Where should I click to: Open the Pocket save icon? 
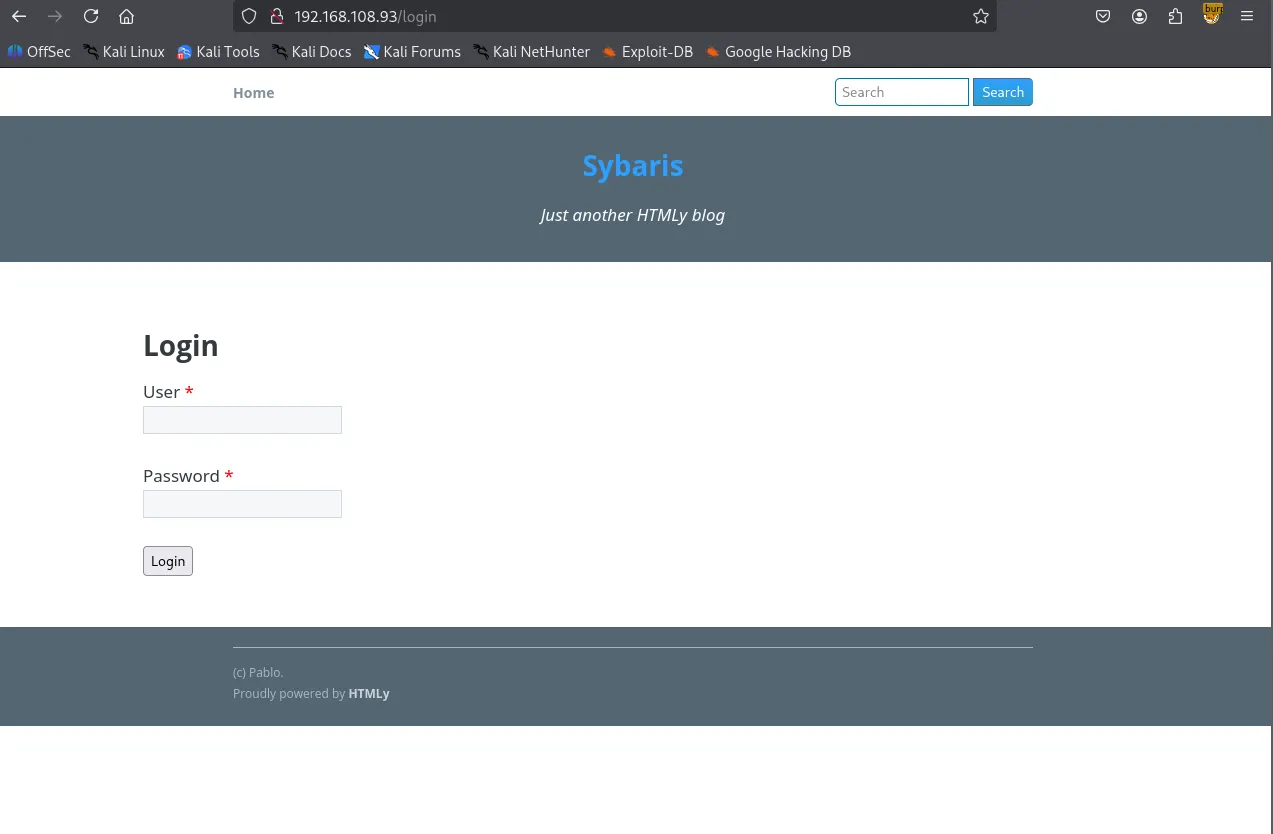pos(1103,16)
